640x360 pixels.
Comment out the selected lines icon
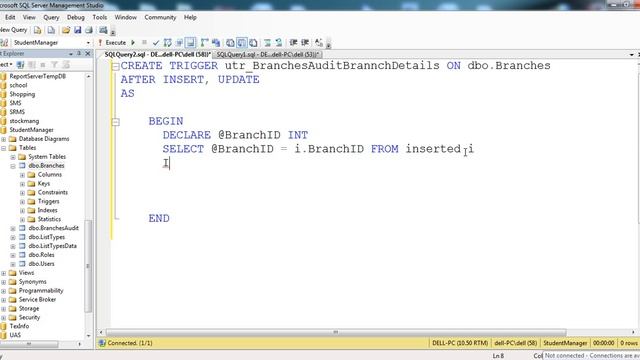pos(267,42)
